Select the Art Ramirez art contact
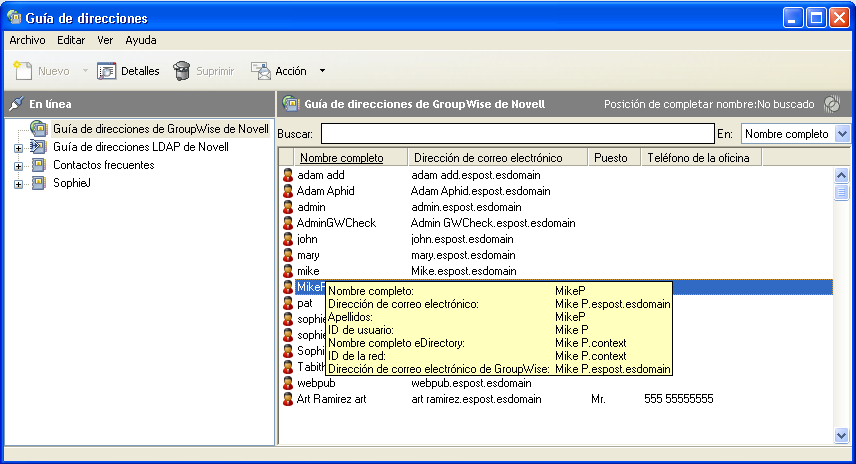This screenshot has height=464, width=856. tap(331, 399)
